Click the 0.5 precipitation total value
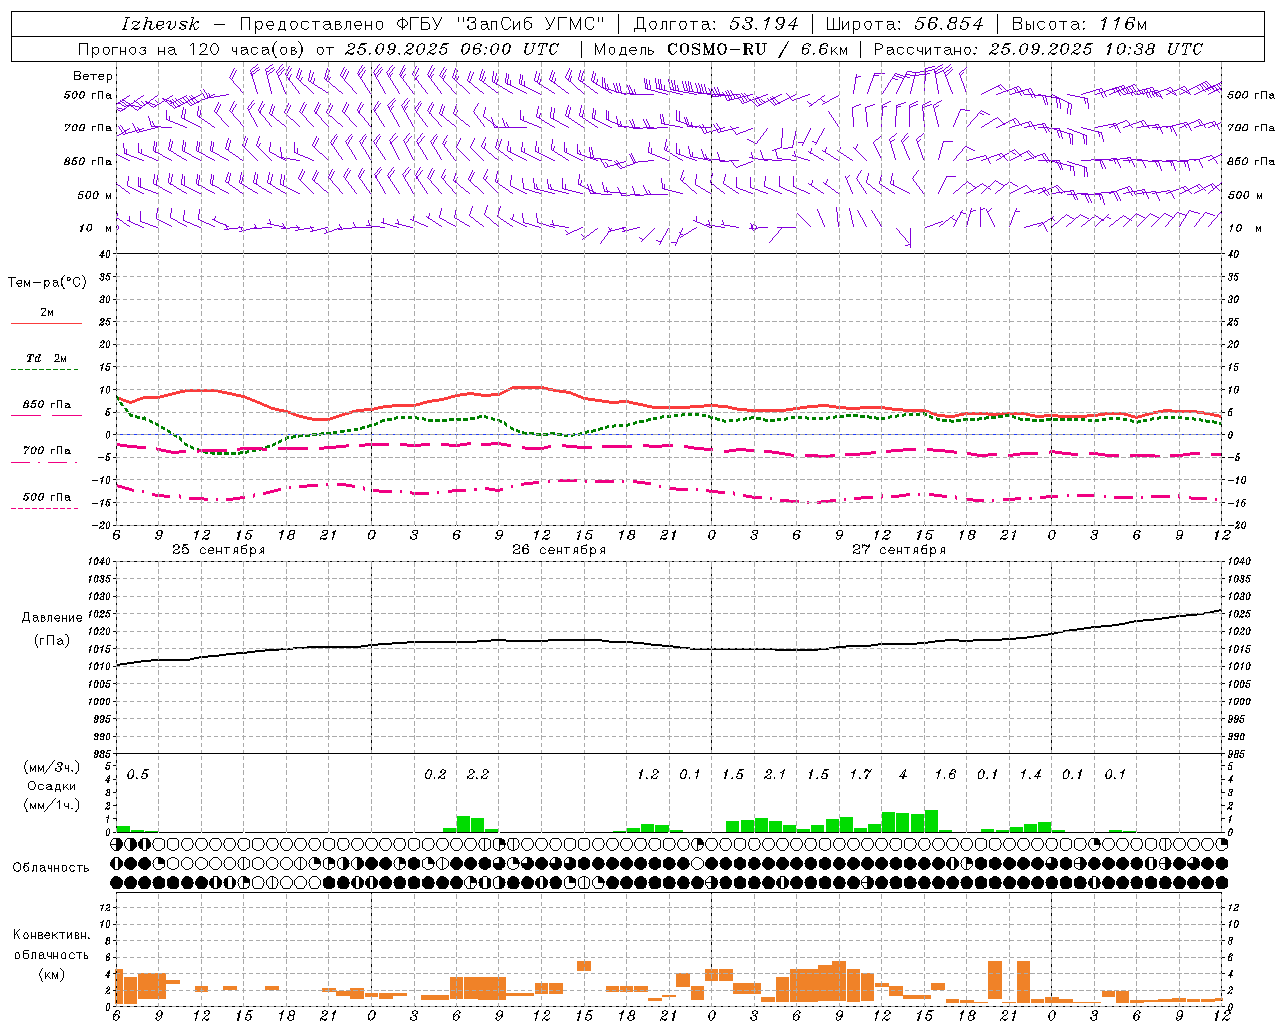This screenshot has width=1280, height=1024. [x=138, y=775]
